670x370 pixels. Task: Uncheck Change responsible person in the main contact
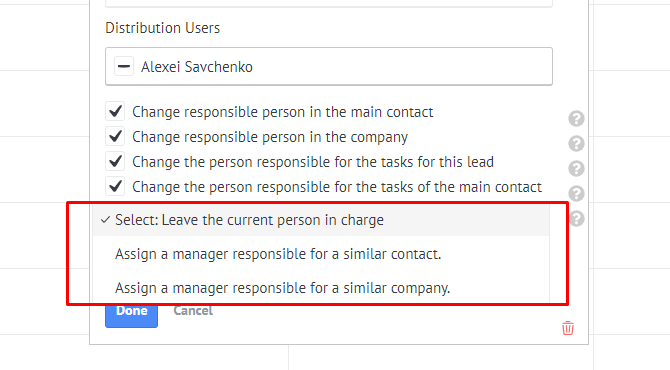pos(115,112)
